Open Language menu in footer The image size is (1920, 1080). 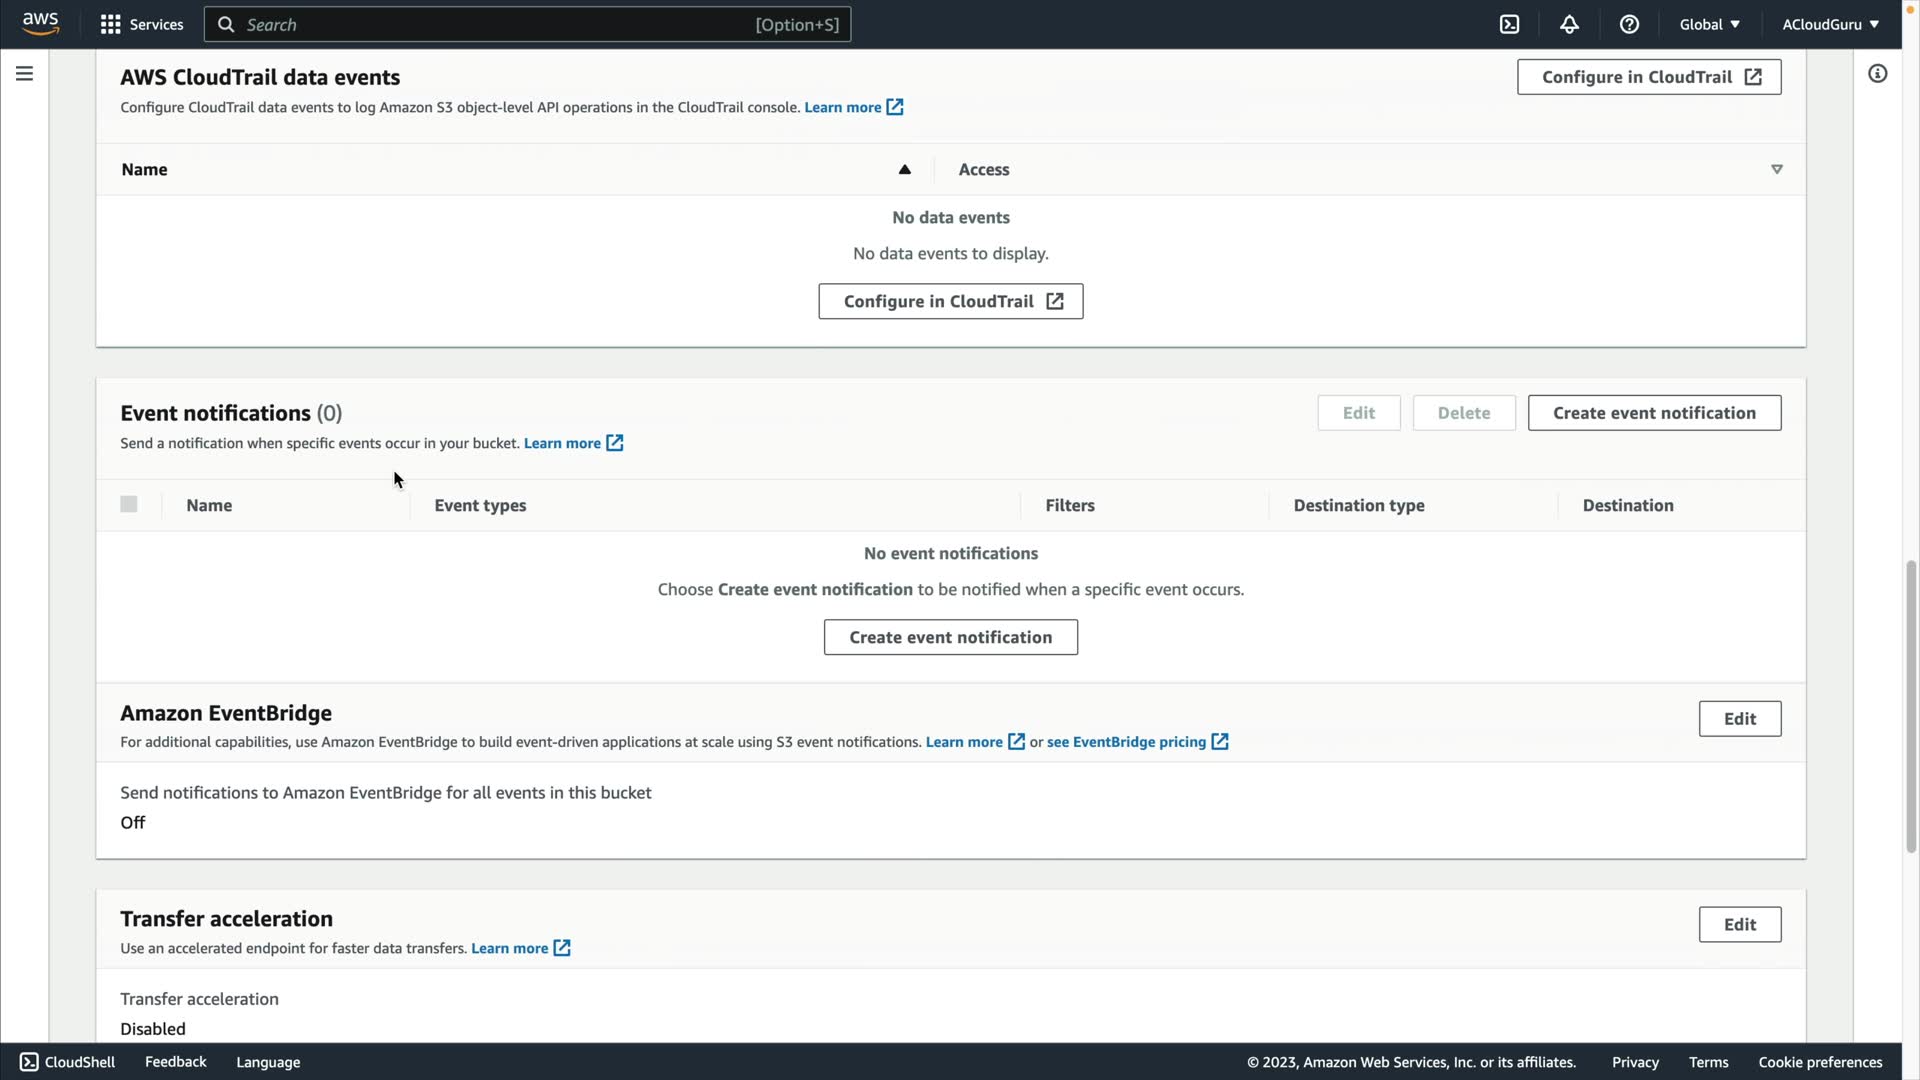tap(268, 1062)
